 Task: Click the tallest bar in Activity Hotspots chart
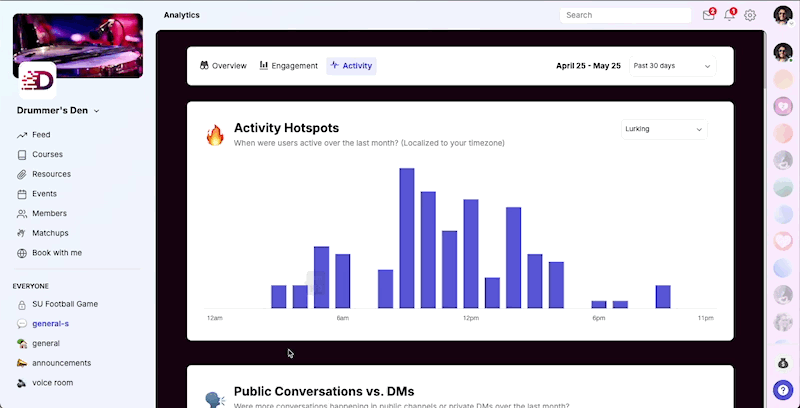pos(407,238)
